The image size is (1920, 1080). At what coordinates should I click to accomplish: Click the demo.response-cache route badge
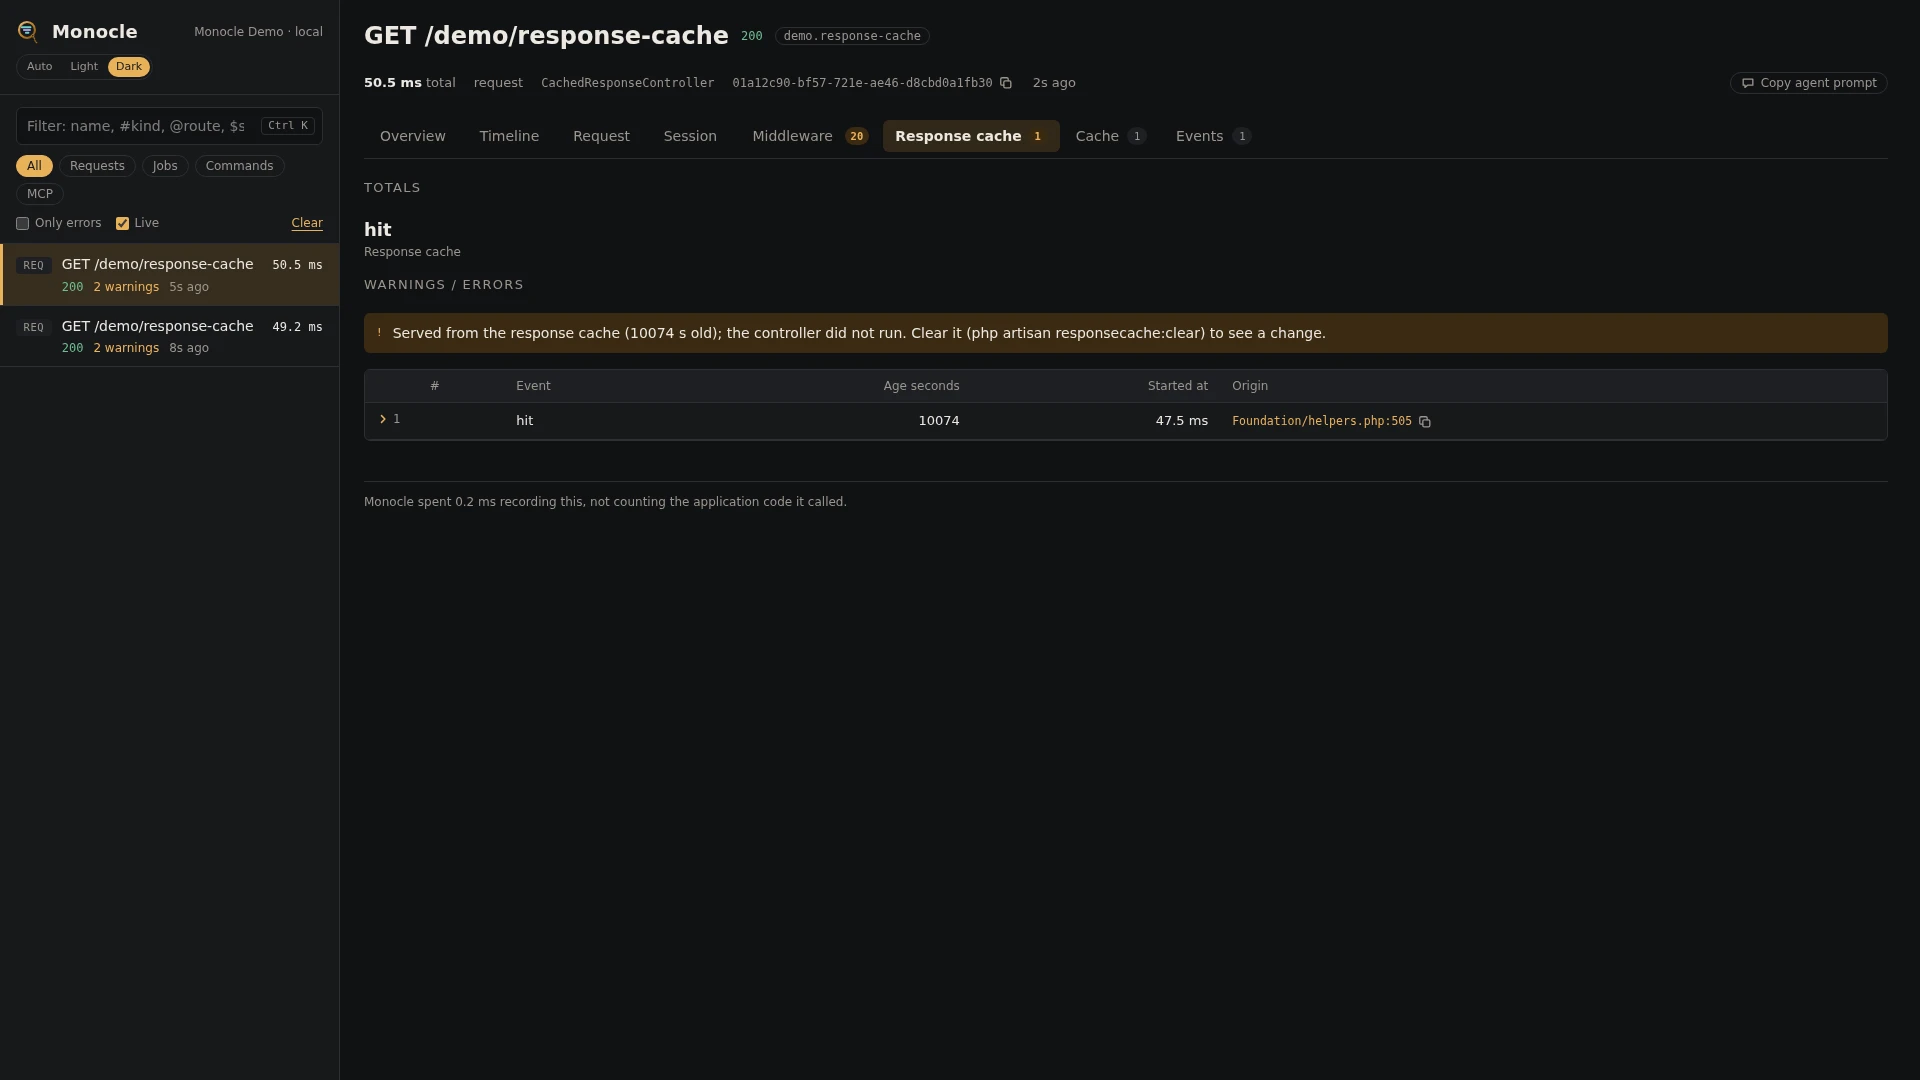[852, 36]
